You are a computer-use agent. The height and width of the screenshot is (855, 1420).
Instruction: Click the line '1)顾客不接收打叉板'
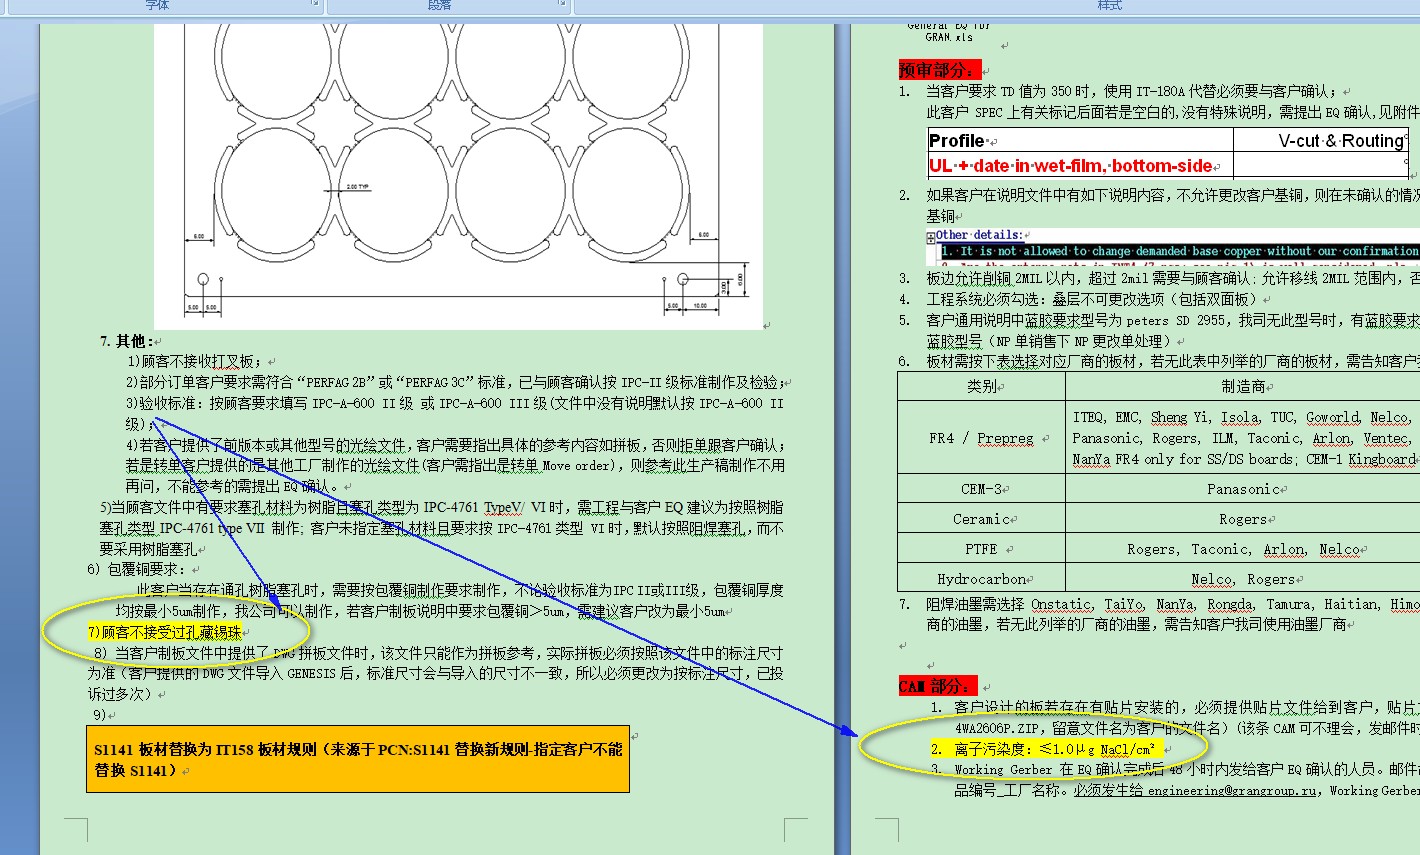tap(195, 361)
